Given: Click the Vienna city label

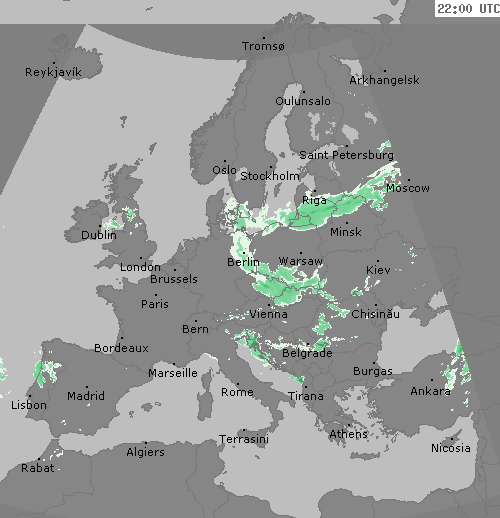Looking at the screenshot, I should coord(269,314).
